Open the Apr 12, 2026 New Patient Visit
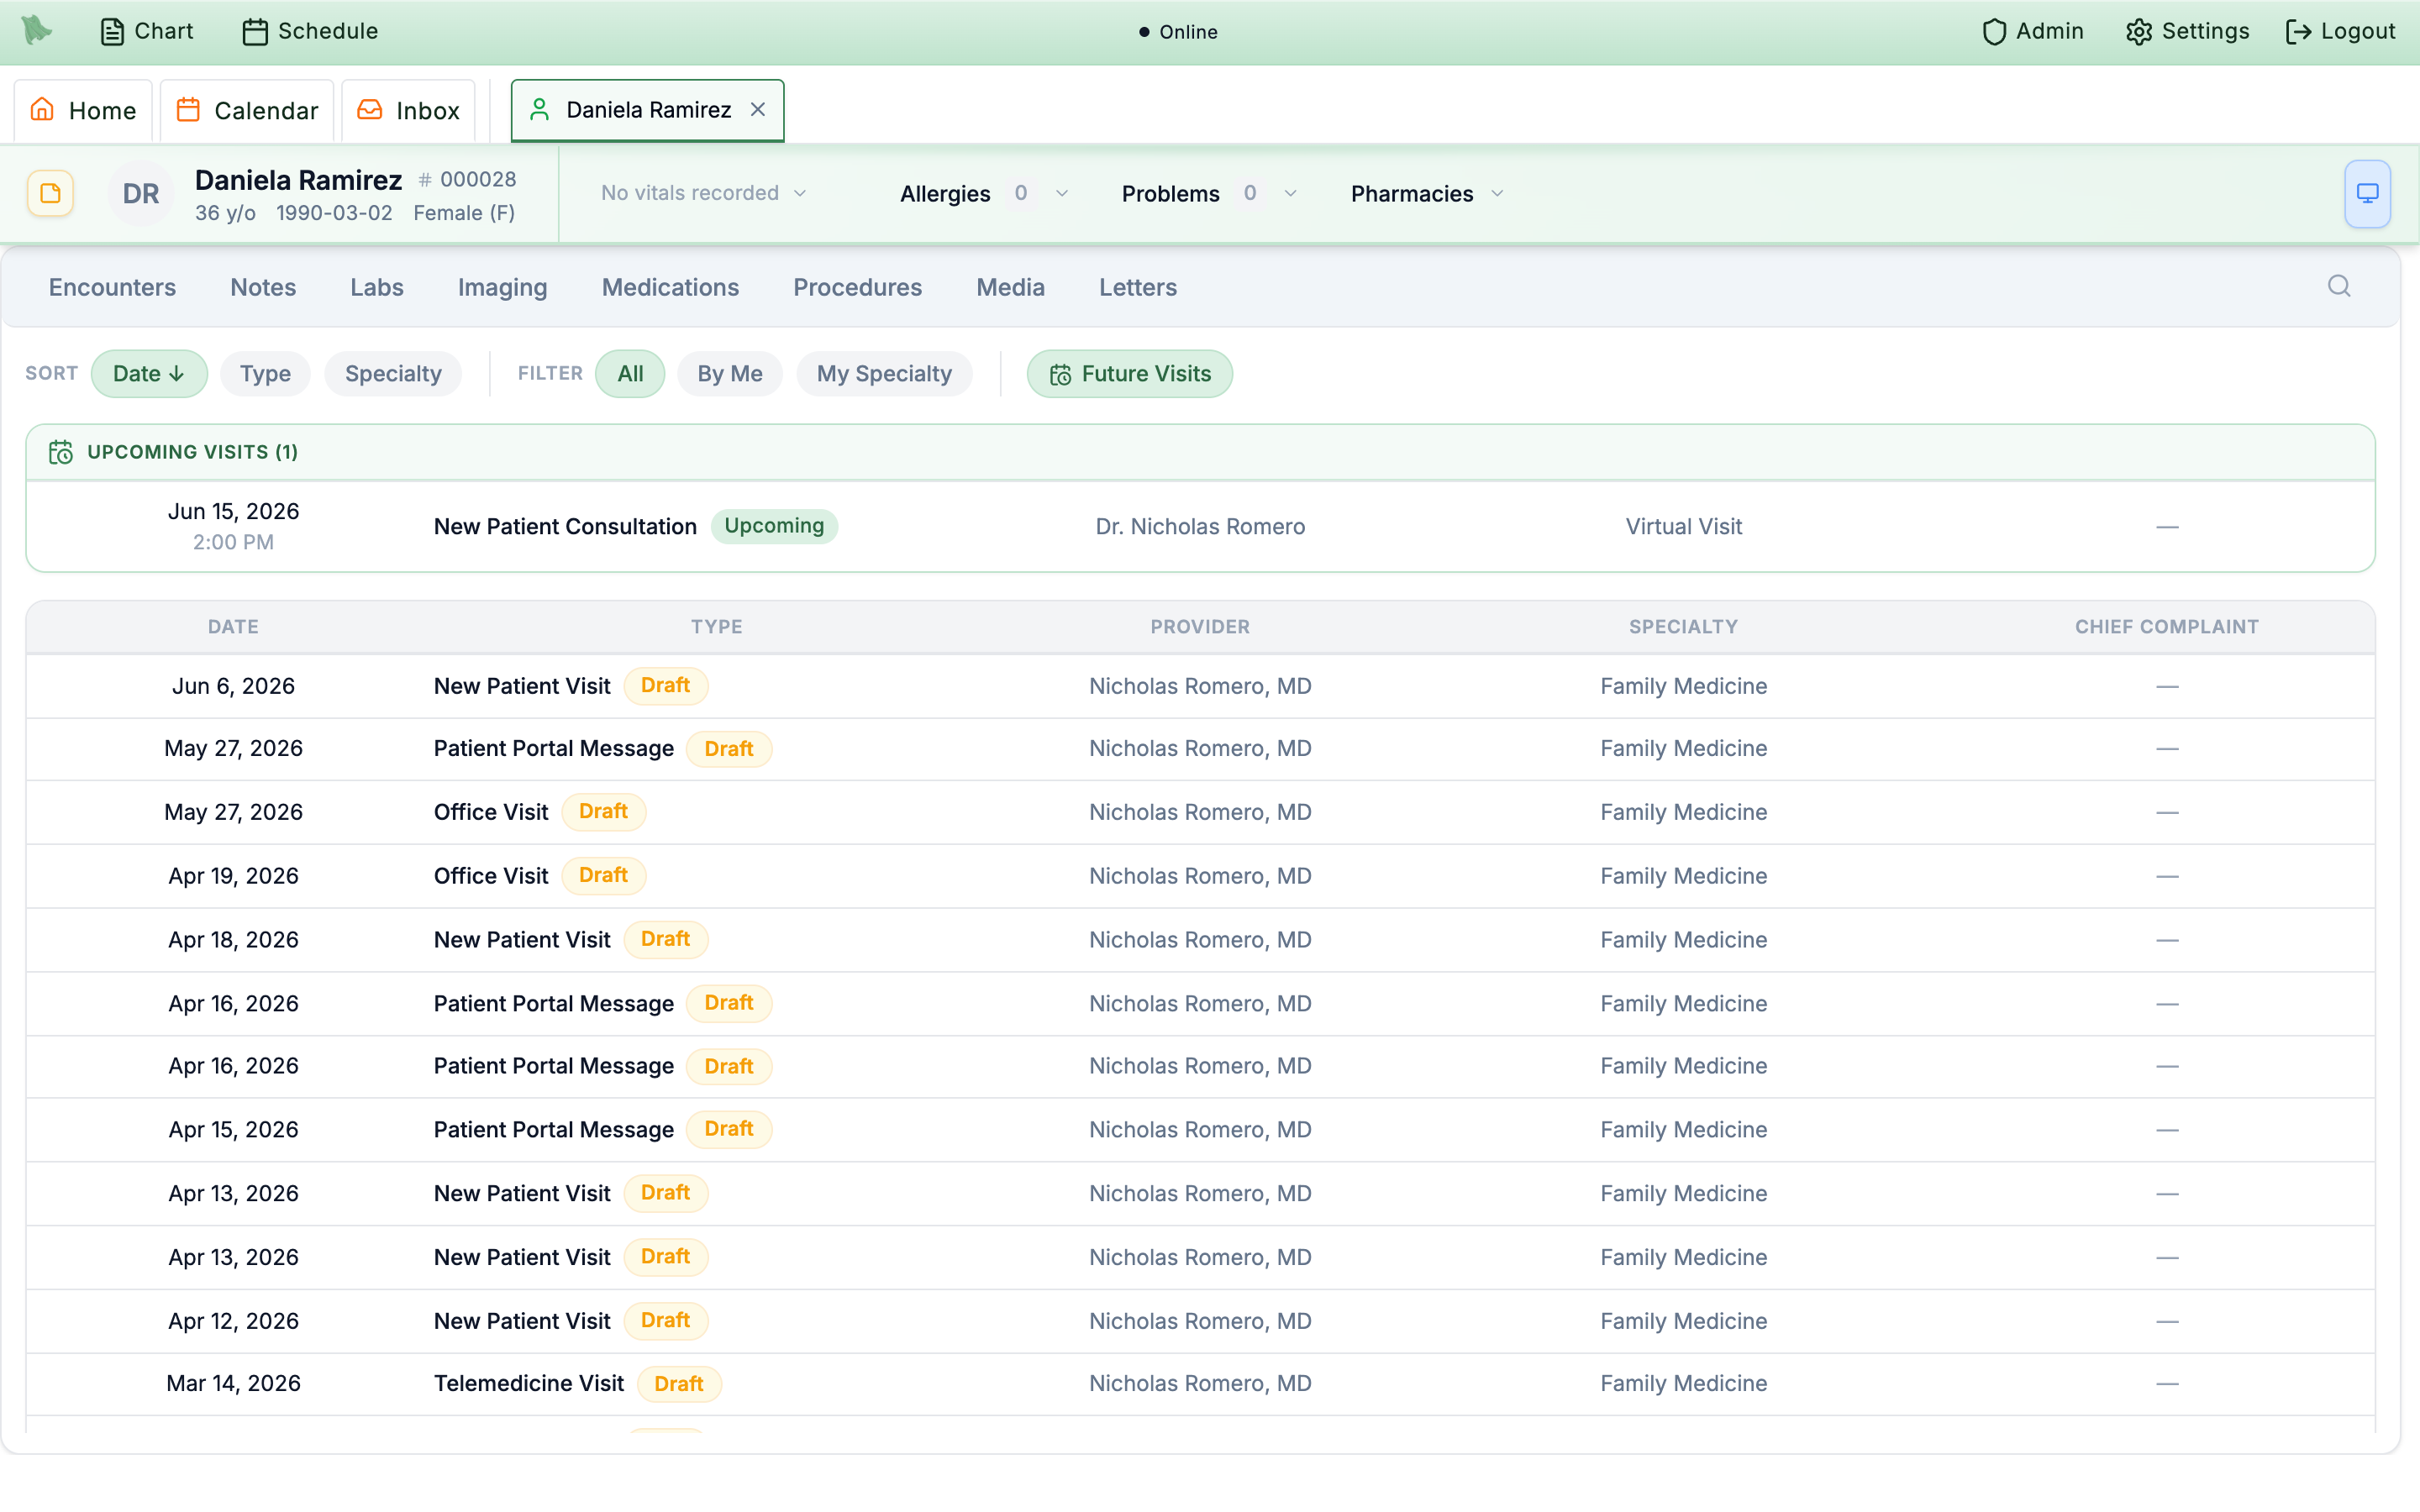The image size is (2420, 1512). [x=1200, y=1321]
